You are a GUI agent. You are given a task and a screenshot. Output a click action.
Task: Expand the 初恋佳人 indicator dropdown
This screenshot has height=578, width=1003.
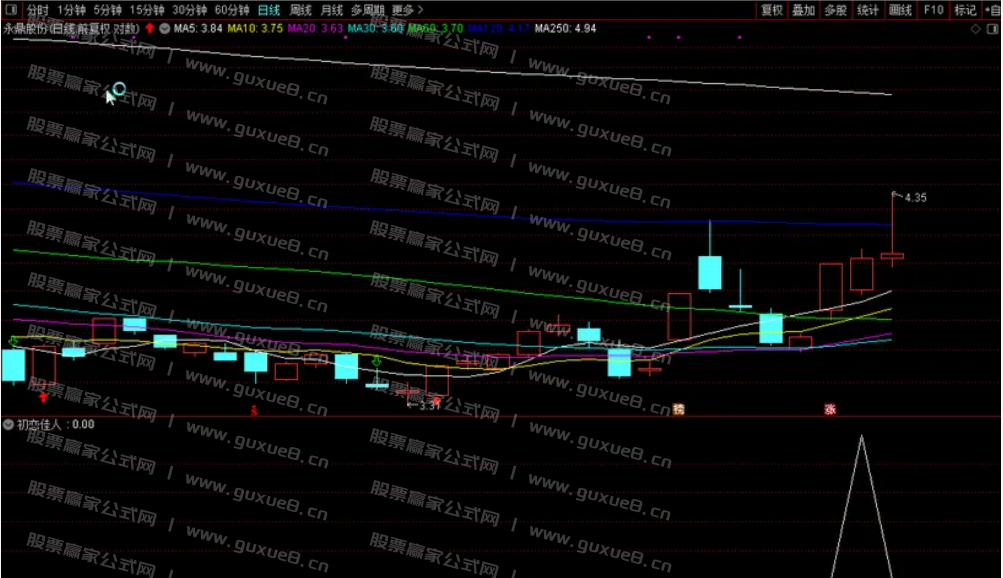9,424
